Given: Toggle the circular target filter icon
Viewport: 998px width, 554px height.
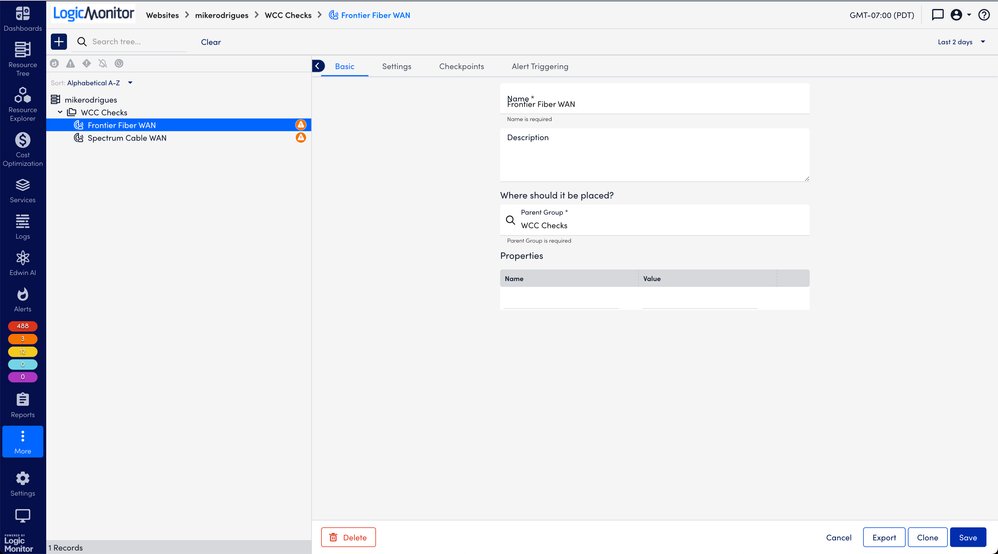Looking at the screenshot, I should 119,64.
